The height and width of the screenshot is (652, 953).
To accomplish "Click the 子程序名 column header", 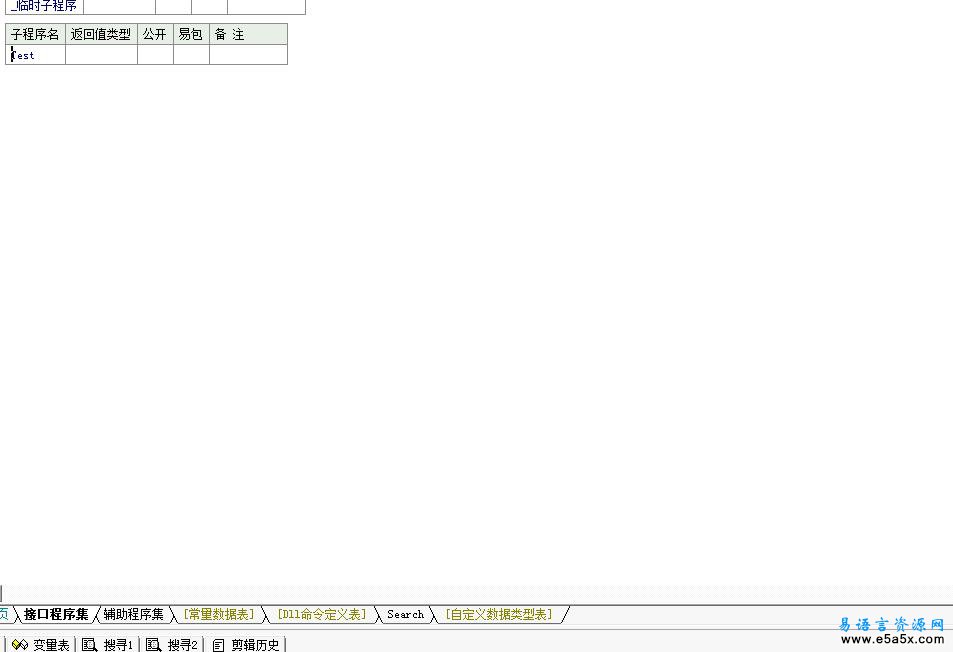I will 35,34.
